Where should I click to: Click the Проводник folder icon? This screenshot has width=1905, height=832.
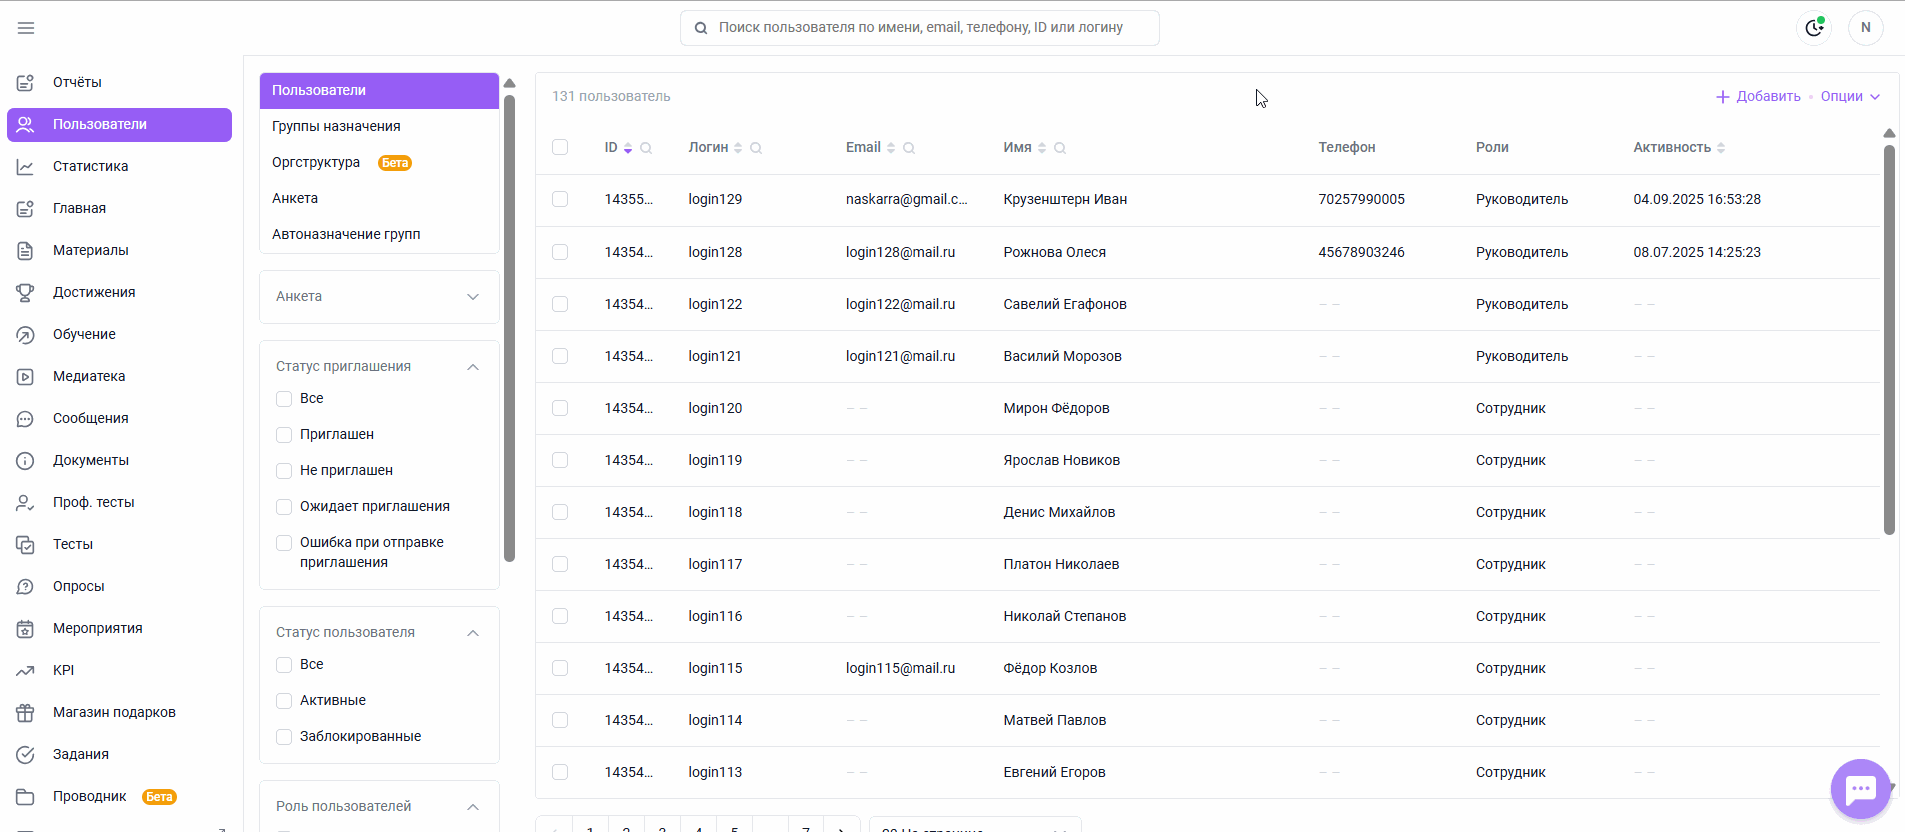26,796
